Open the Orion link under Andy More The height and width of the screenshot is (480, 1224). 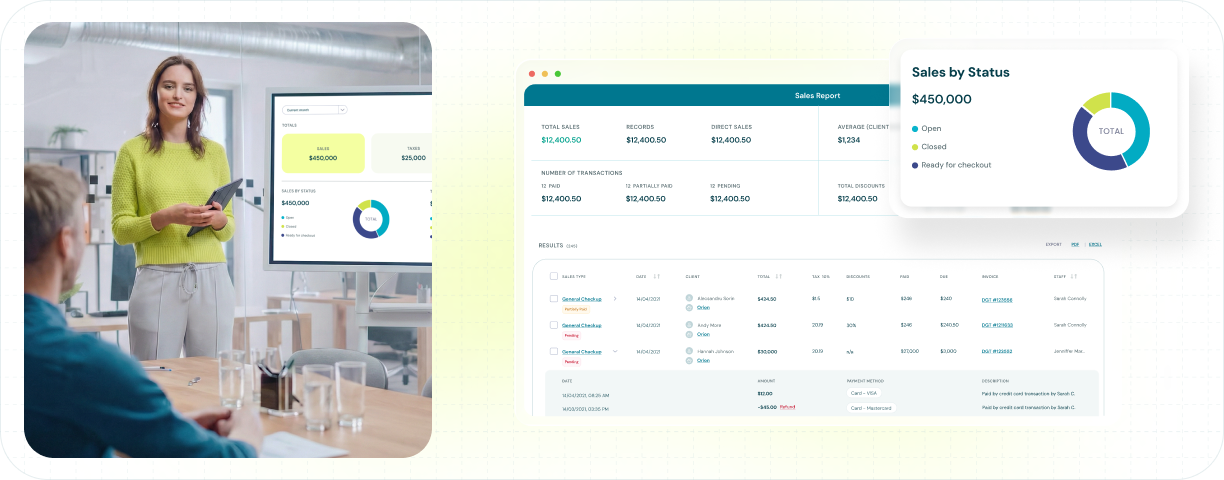(703, 334)
